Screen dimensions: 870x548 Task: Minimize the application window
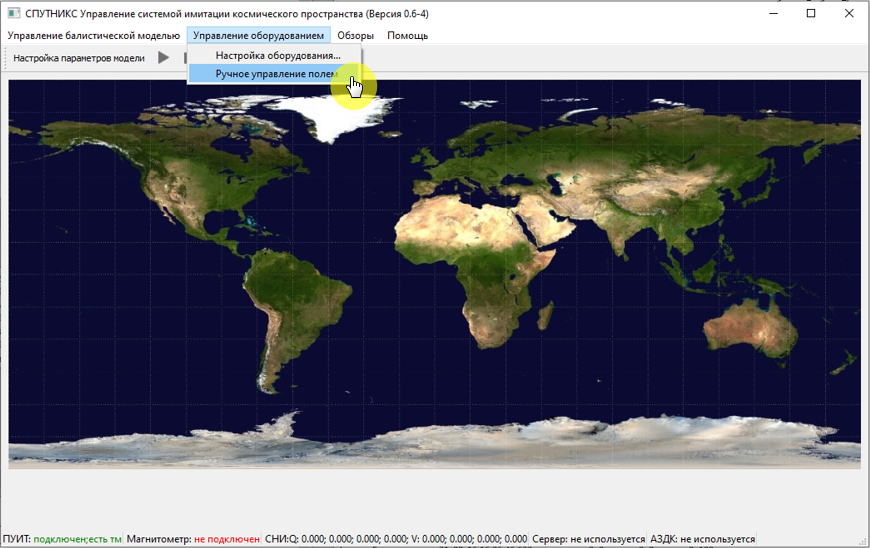pyautogui.click(x=772, y=13)
